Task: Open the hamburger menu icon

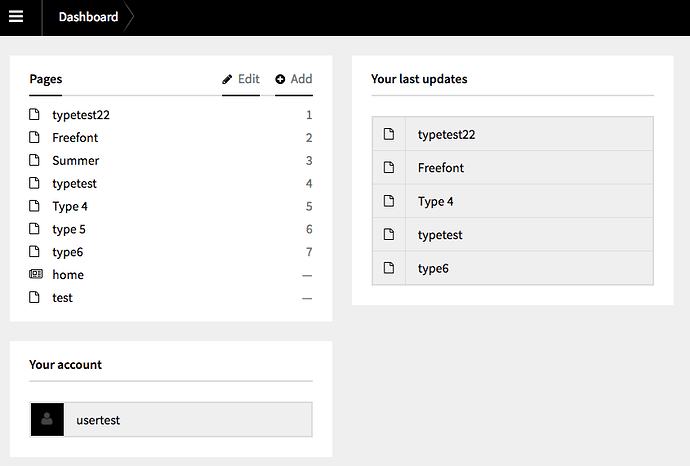Action: 16,16
